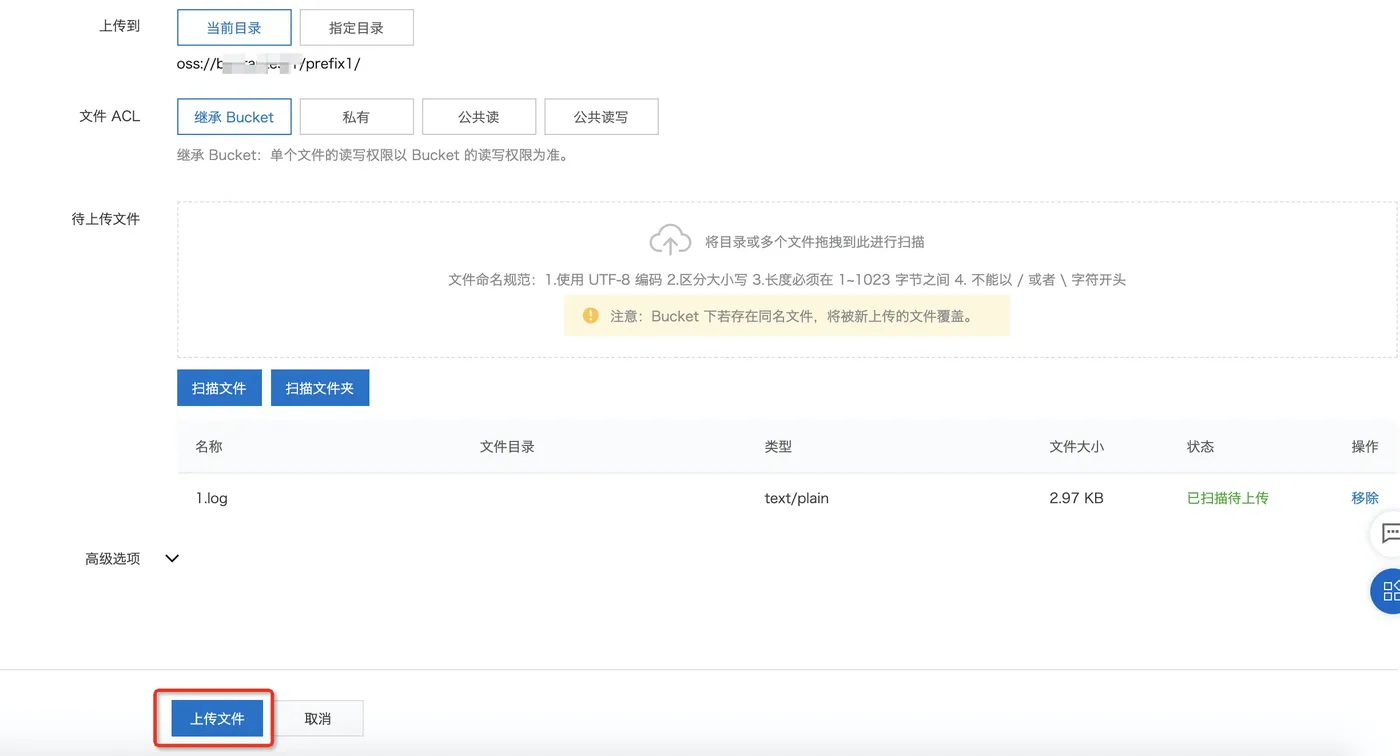Choose 公共读 file ACL
Image resolution: width=1400 pixels, height=756 pixels.
point(479,117)
